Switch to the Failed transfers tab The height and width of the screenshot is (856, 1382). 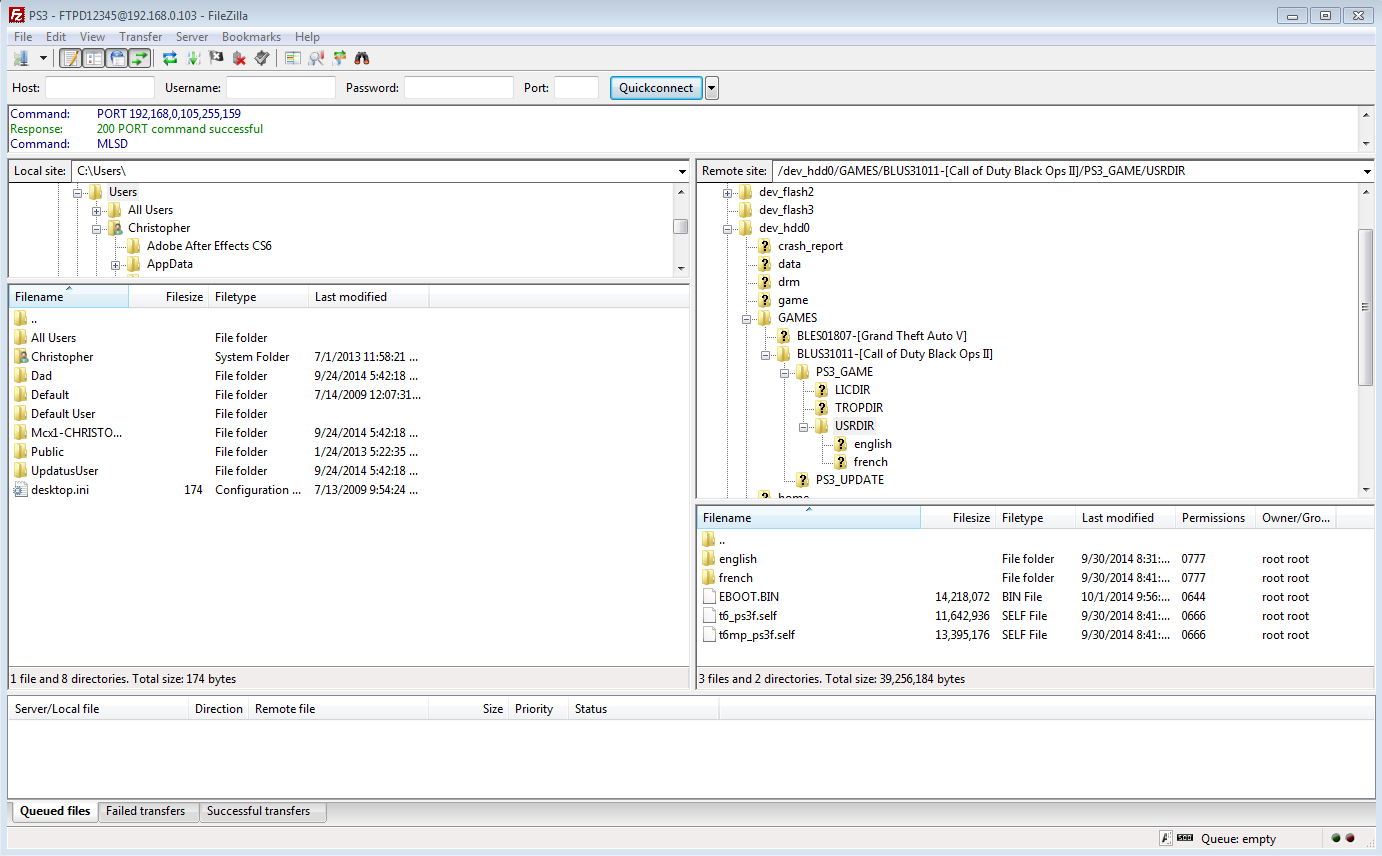(146, 811)
